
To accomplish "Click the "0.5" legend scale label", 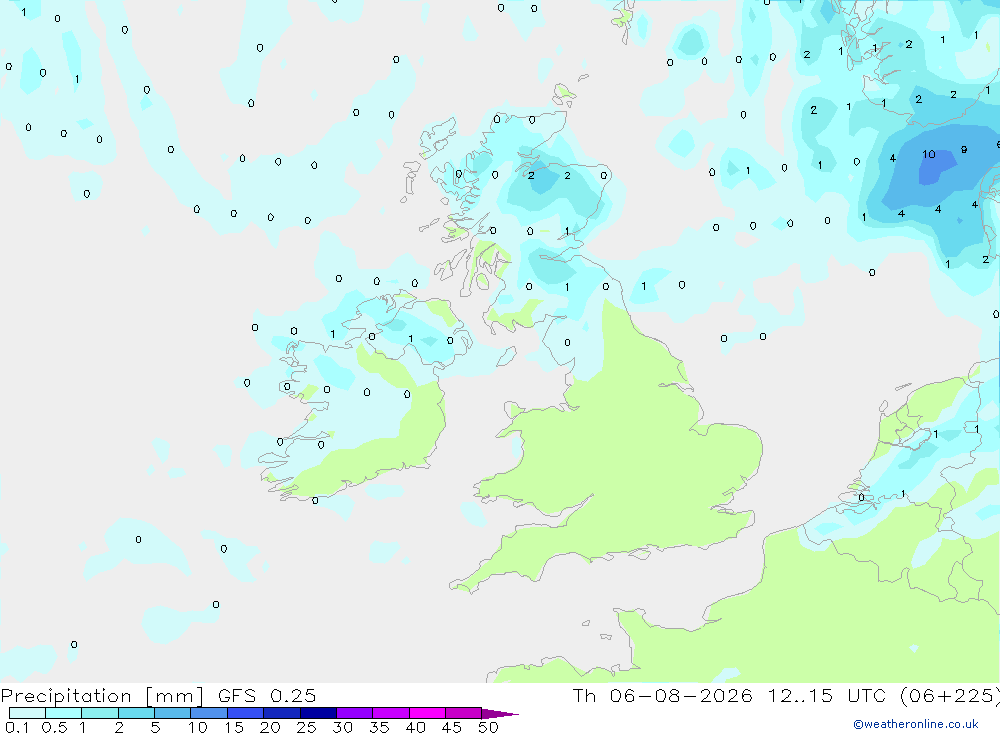I will [x=54, y=727].
